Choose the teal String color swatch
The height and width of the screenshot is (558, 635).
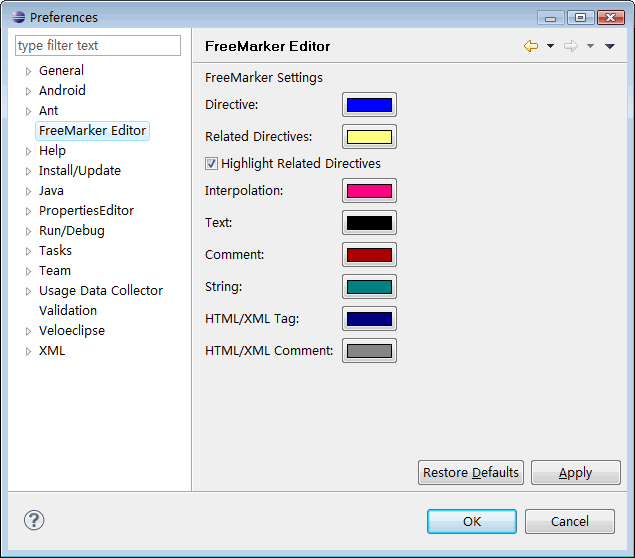tap(369, 287)
